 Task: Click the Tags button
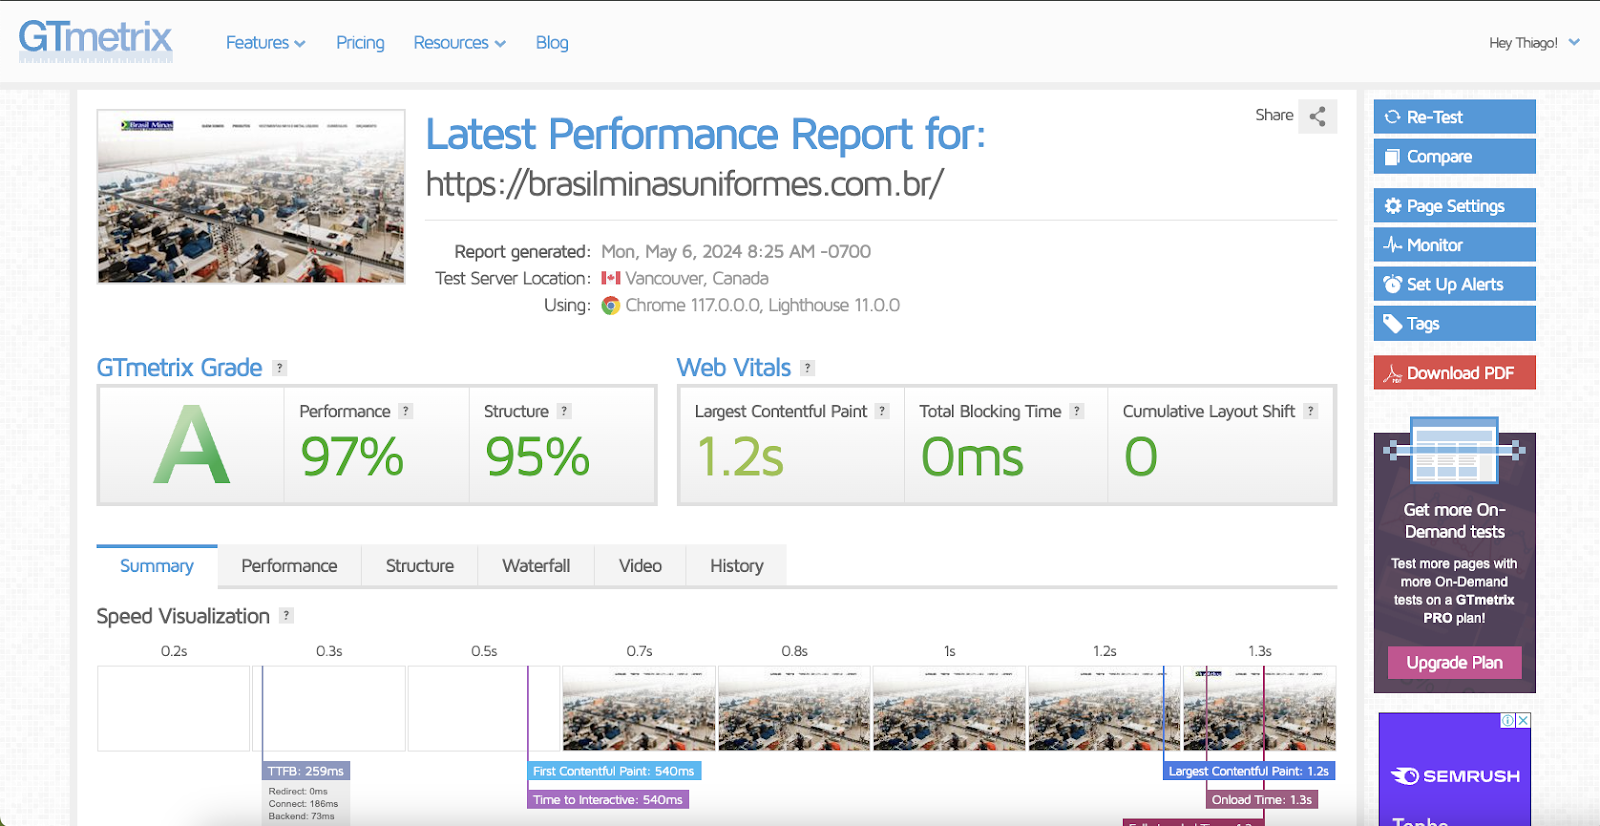1454,323
